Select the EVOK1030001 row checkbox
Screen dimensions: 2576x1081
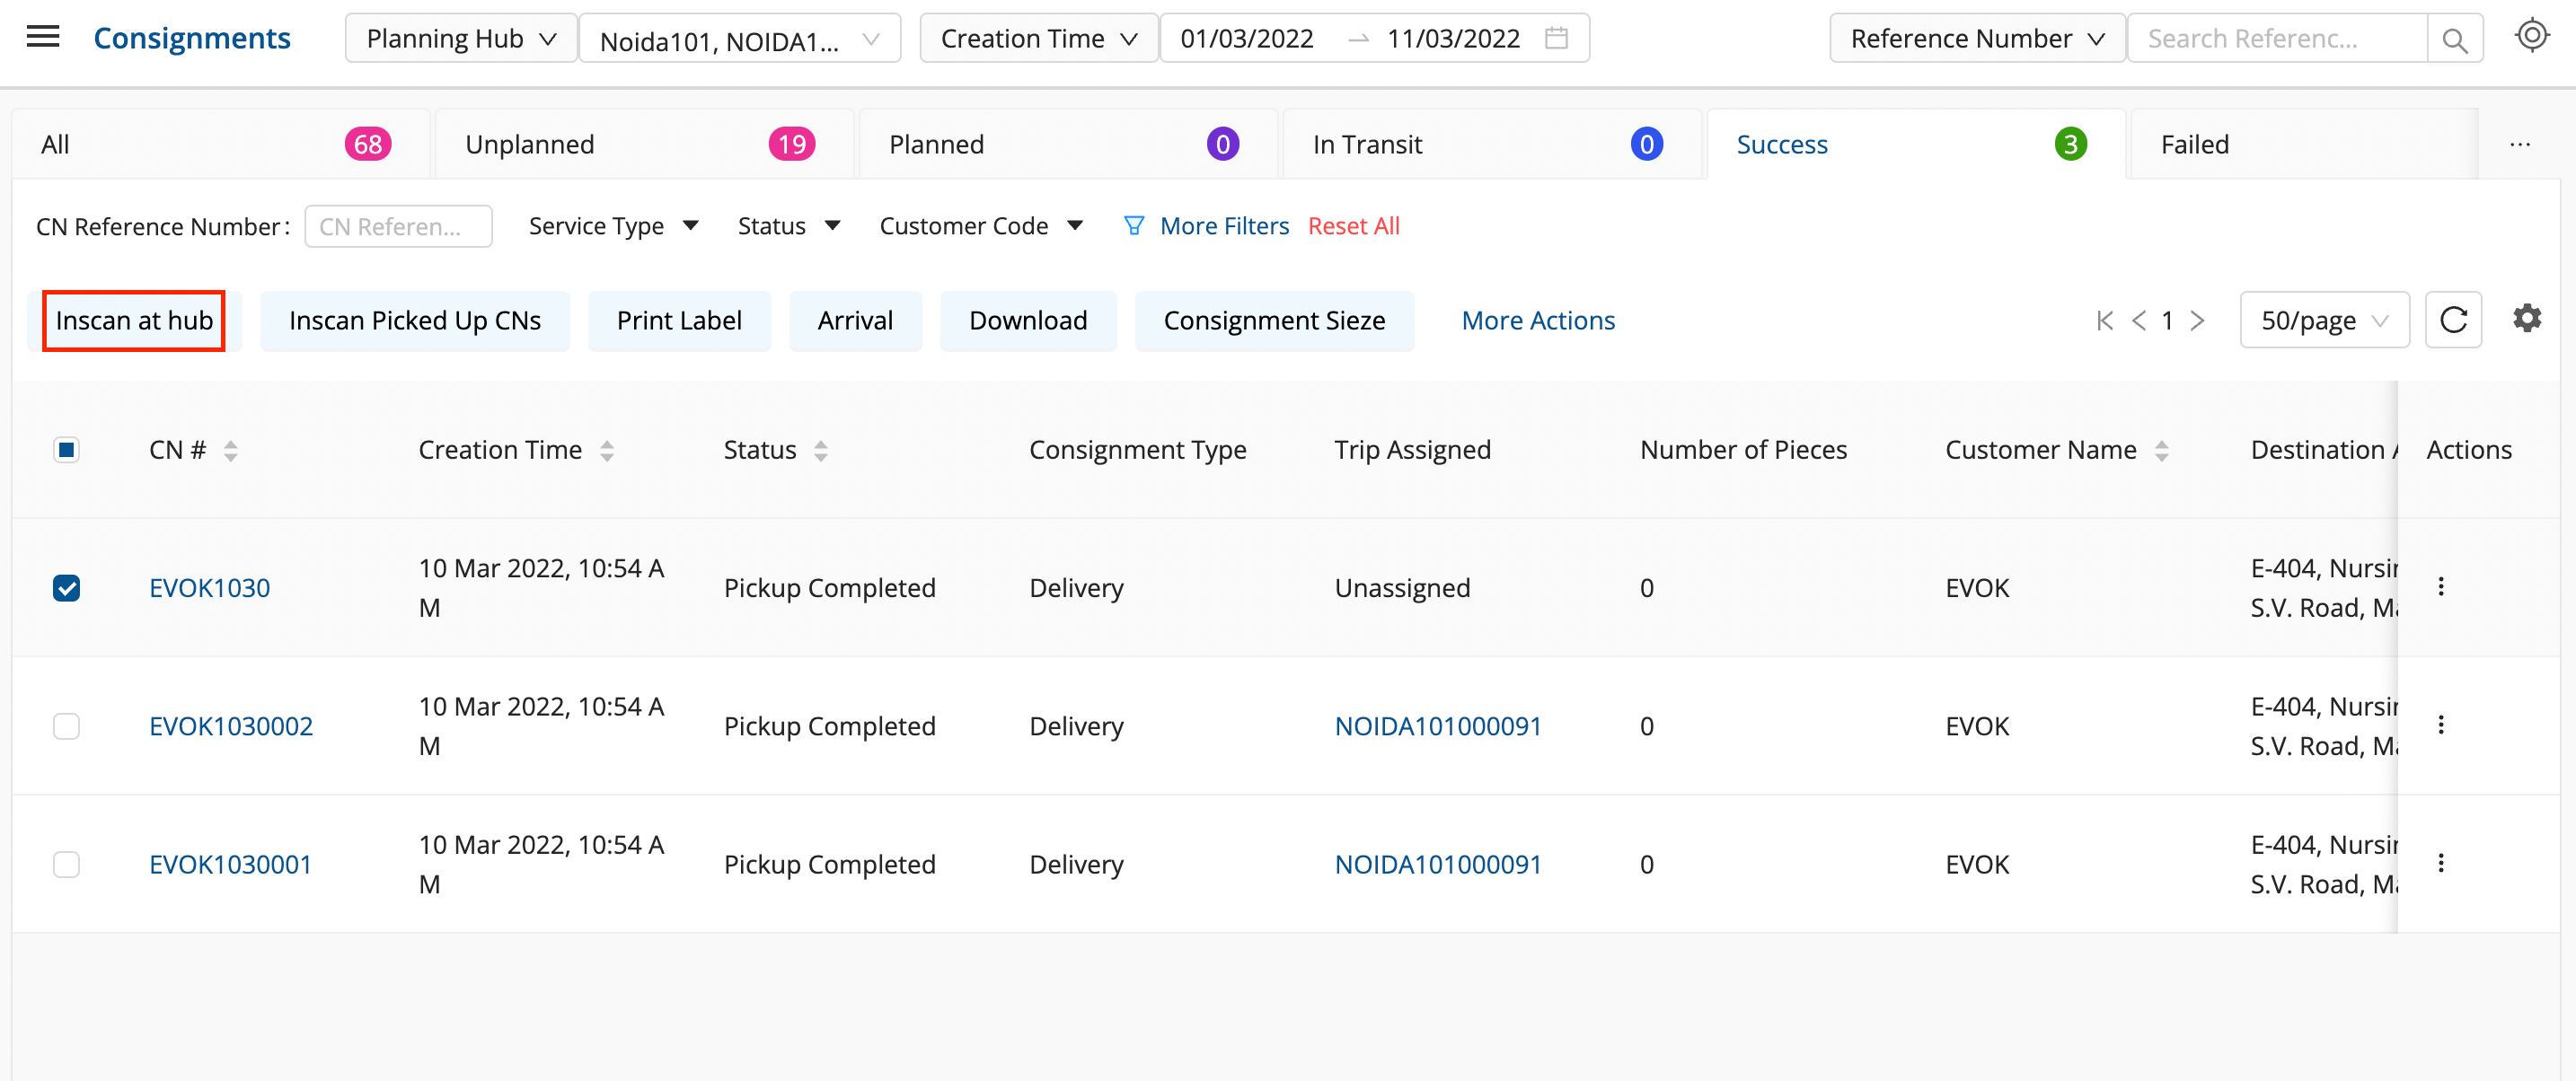[x=66, y=864]
